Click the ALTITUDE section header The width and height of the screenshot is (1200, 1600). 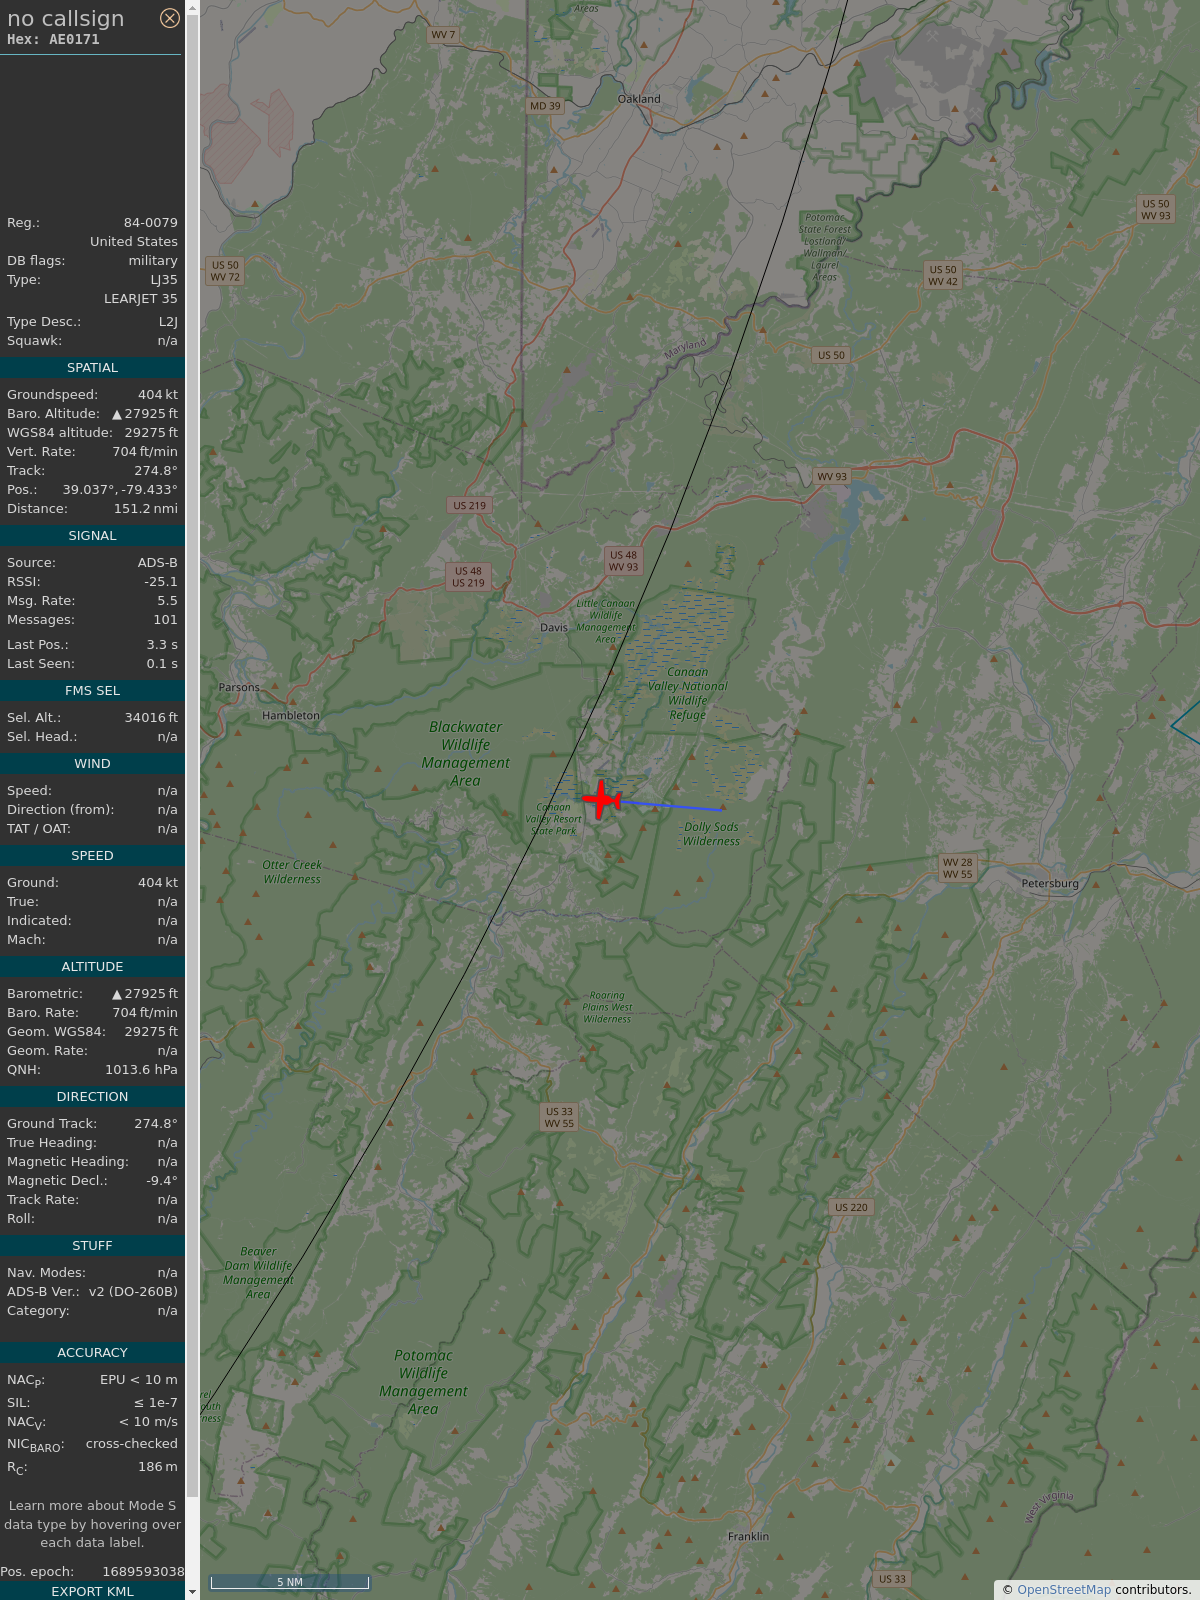pyautogui.click(x=92, y=967)
